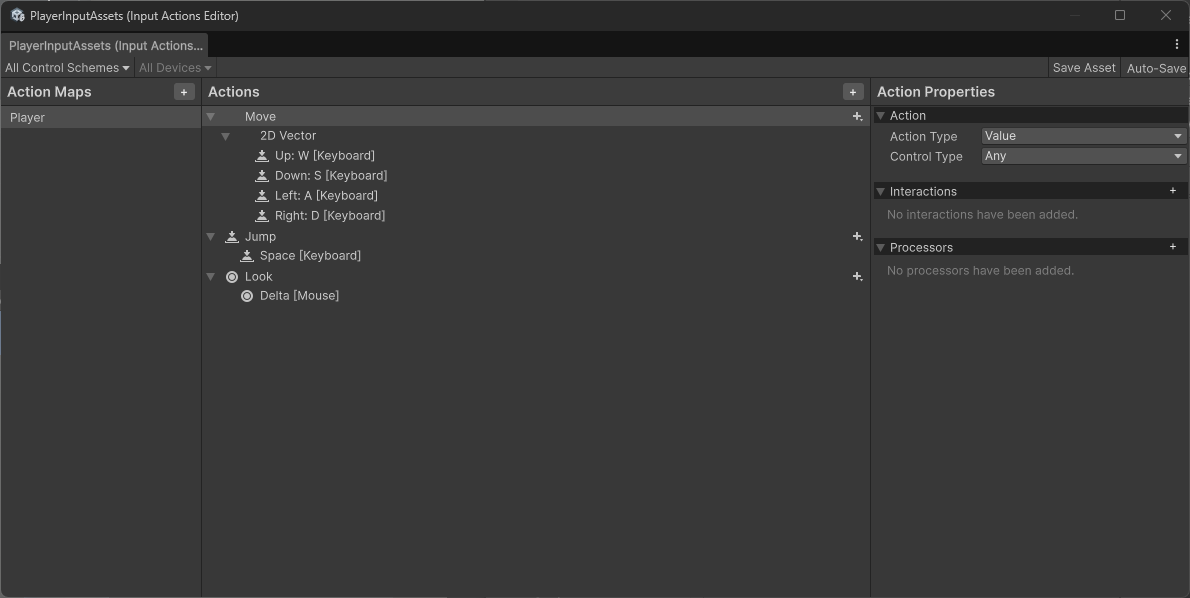Select the Space [Keyboard] binding

click(x=310, y=256)
